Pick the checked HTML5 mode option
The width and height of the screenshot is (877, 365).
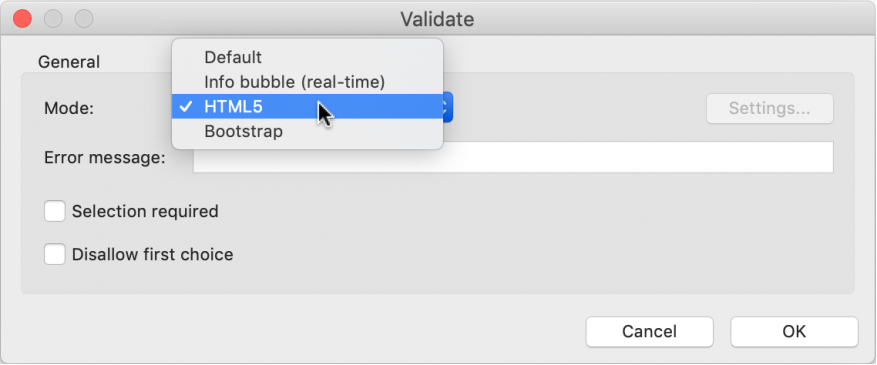click(307, 107)
